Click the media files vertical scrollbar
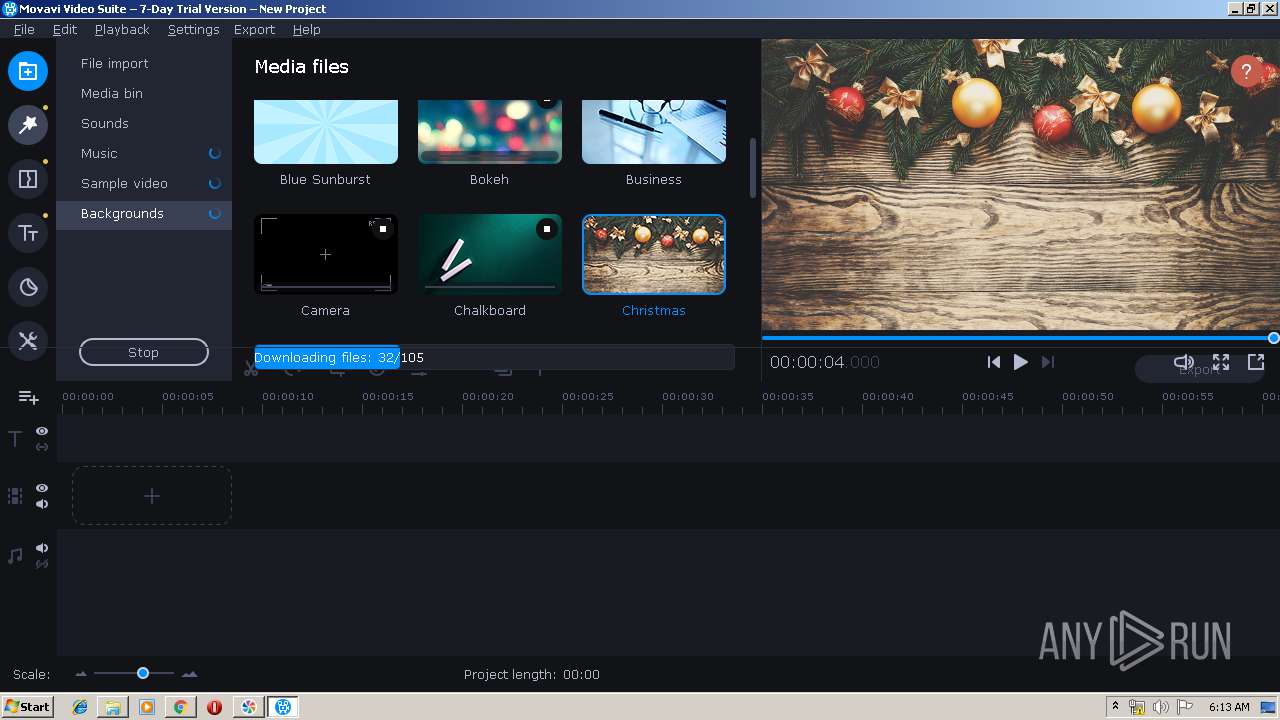 pos(754,168)
